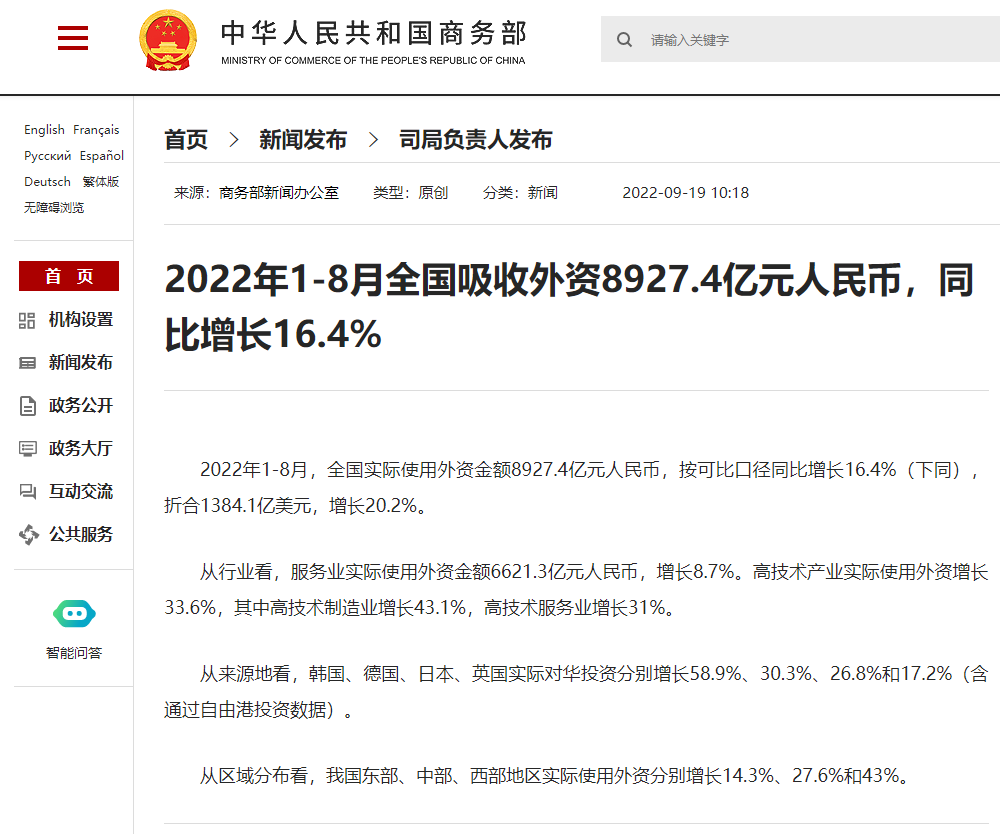Click the search magnifier icon
The height and width of the screenshot is (834, 1000).
click(x=625, y=40)
